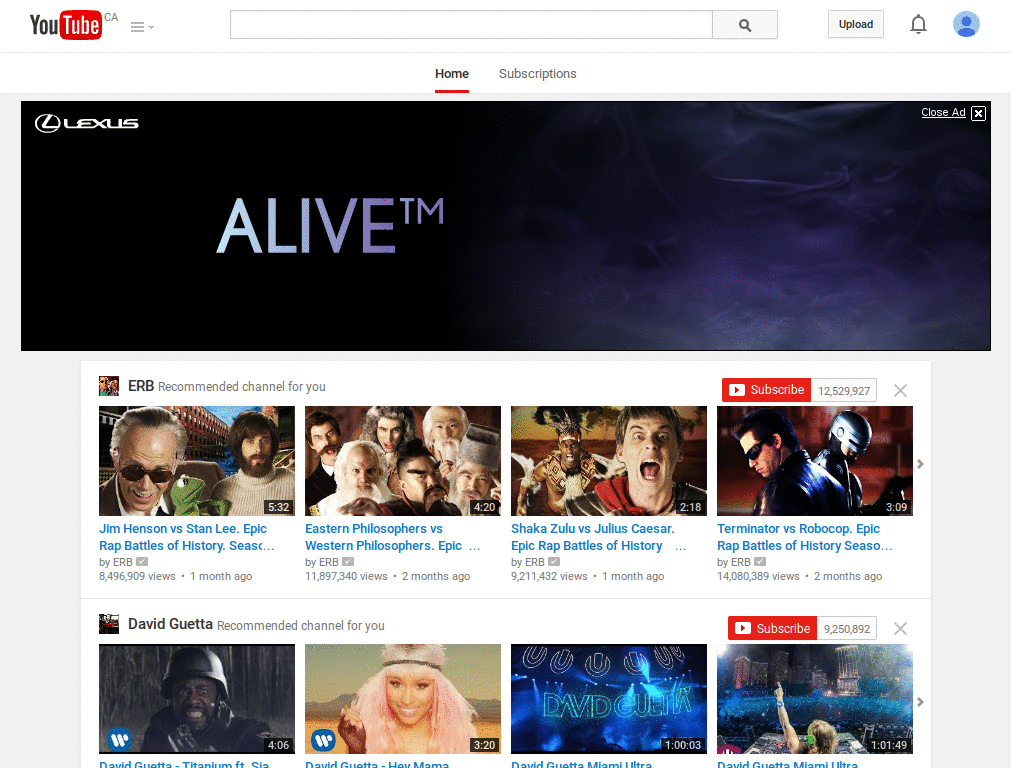
Task: Open the Lexus ALIVE ad banner
Action: coord(505,226)
